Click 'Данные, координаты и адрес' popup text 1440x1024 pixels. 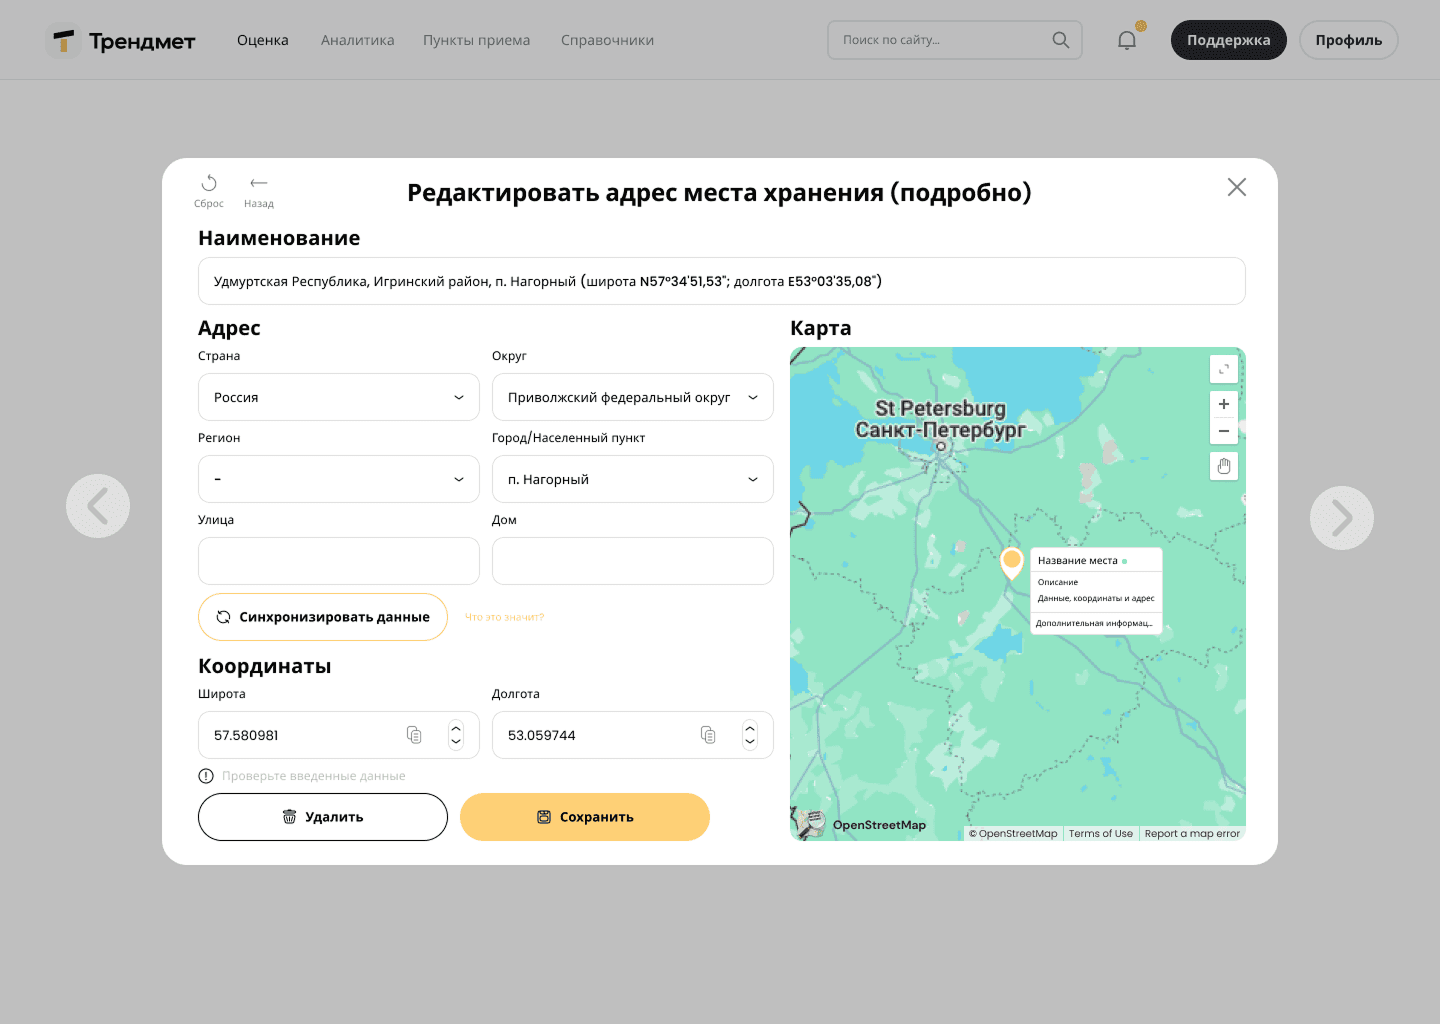pyautogui.click(x=1096, y=599)
